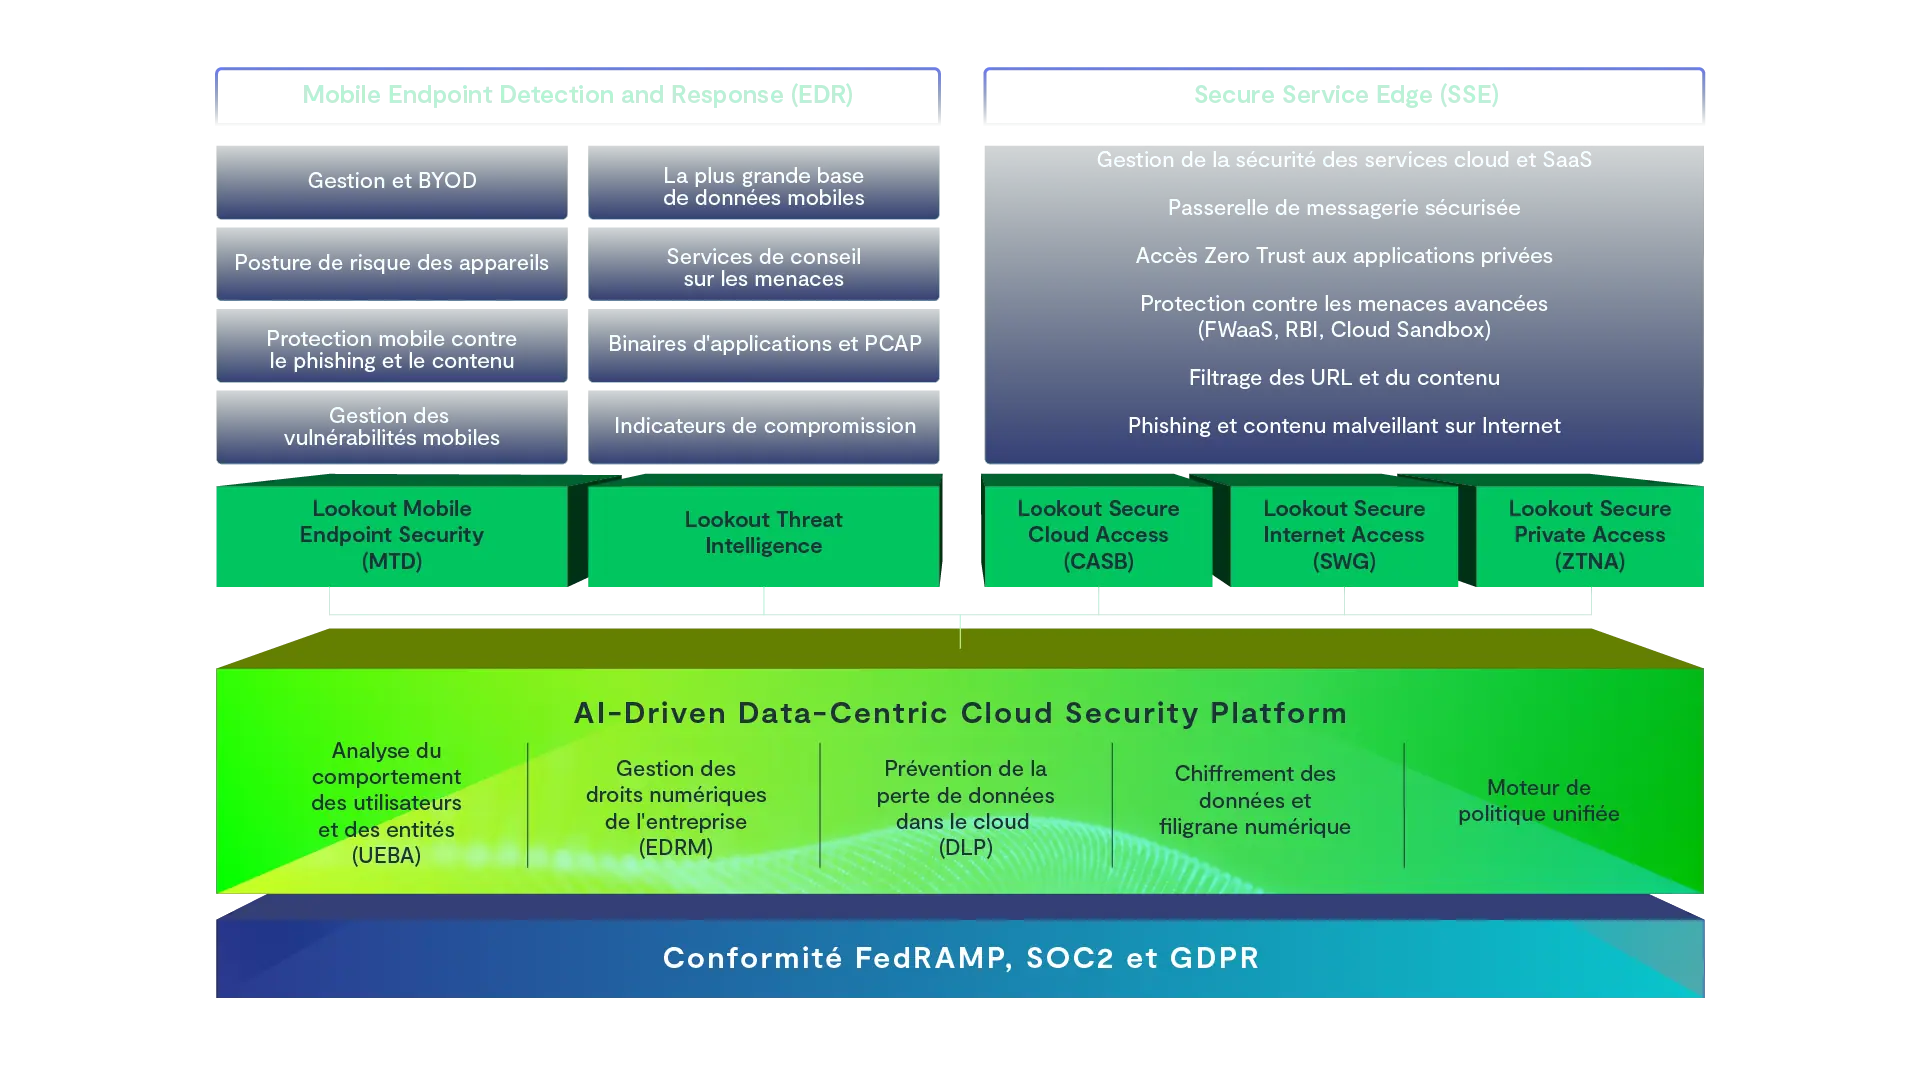
Task: Open Lookout Secure Internet Access (SWG) block
Action: click(1344, 535)
